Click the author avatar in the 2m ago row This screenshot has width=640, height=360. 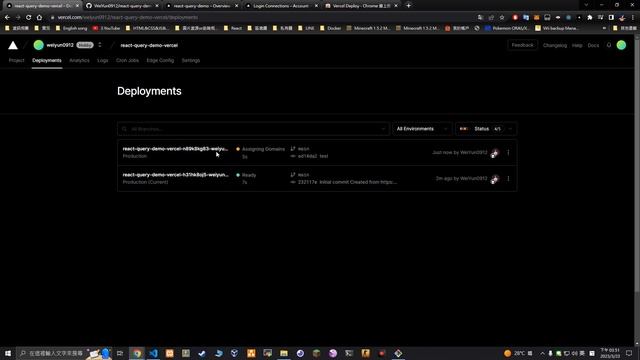click(x=494, y=179)
